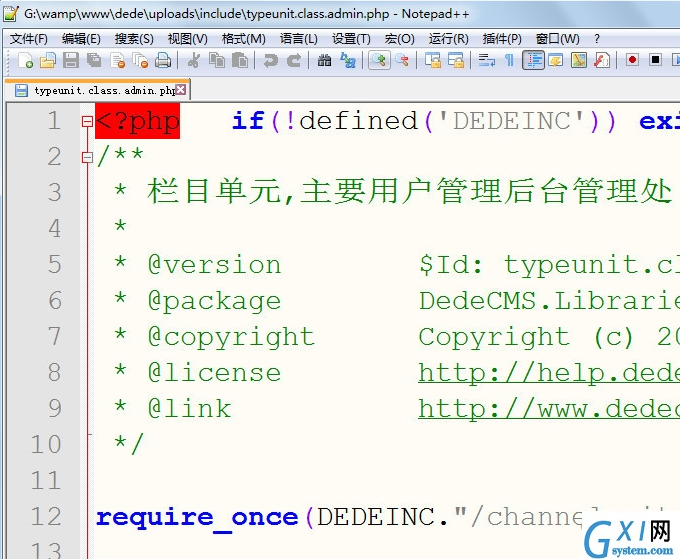This screenshot has width=680, height=559.
Task: Select the typeunit.class.admin.php tab
Action: point(98,90)
